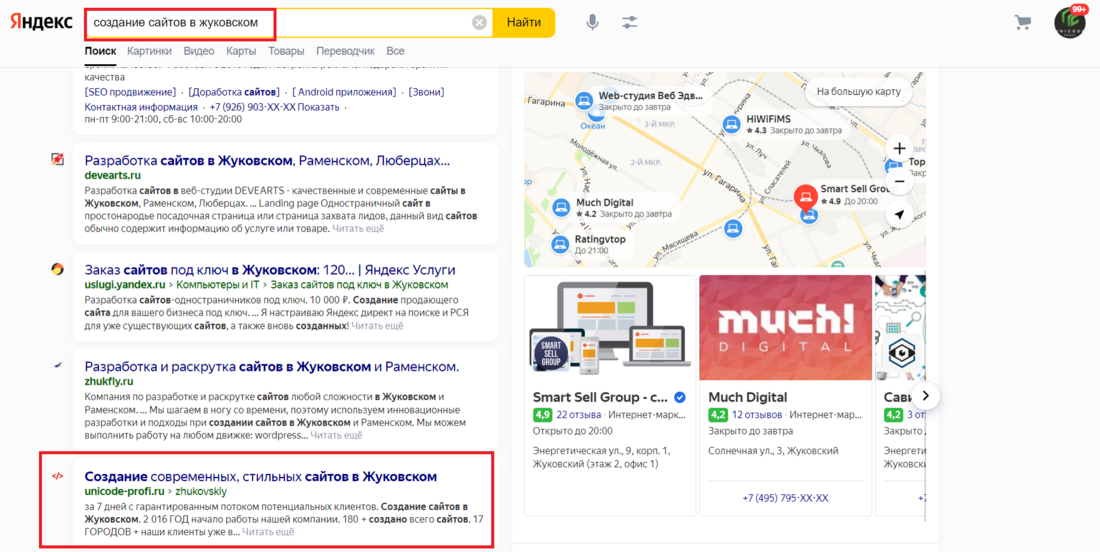1100x552 pixels.
Task: Open devearts.ru green URL
Action: [113, 175]
